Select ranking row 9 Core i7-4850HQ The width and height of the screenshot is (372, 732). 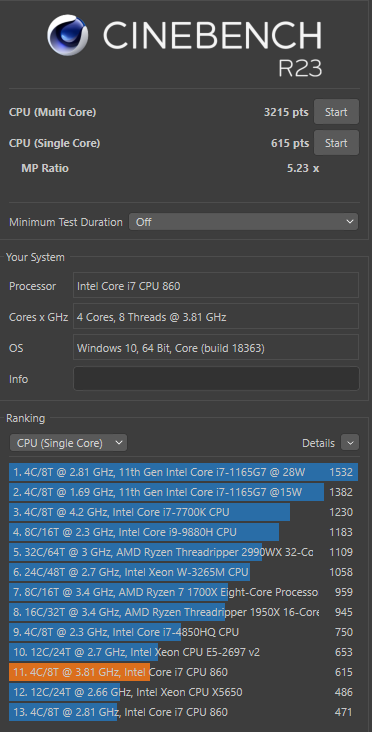[183, 632]
